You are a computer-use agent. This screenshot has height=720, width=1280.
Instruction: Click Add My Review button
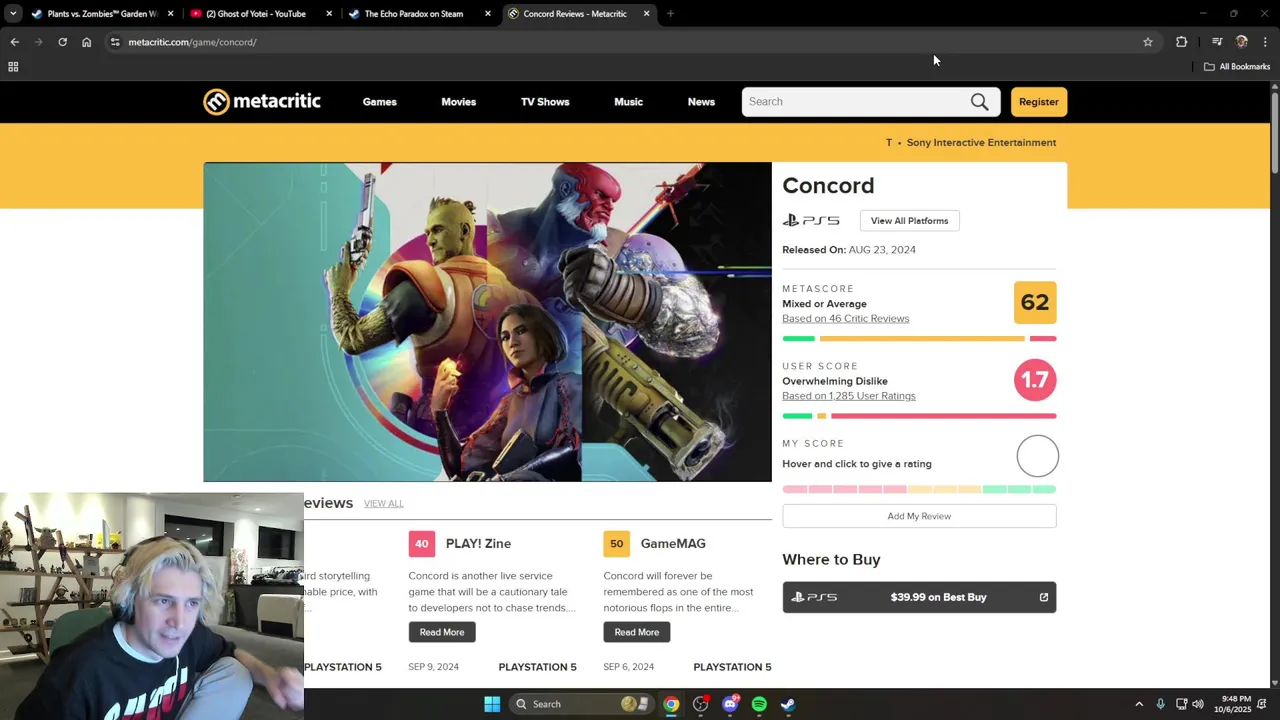point(919,516)
